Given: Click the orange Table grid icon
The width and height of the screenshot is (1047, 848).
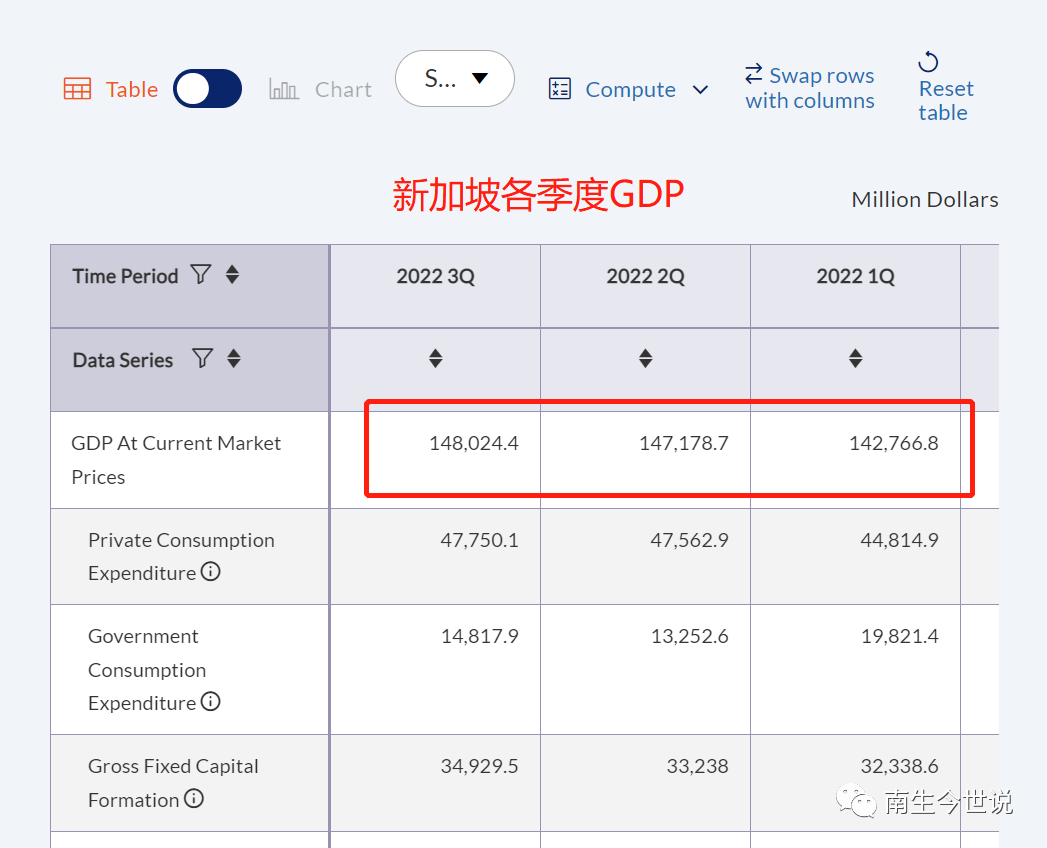Looking at the screenshot, I should click(x=77, y=89).
